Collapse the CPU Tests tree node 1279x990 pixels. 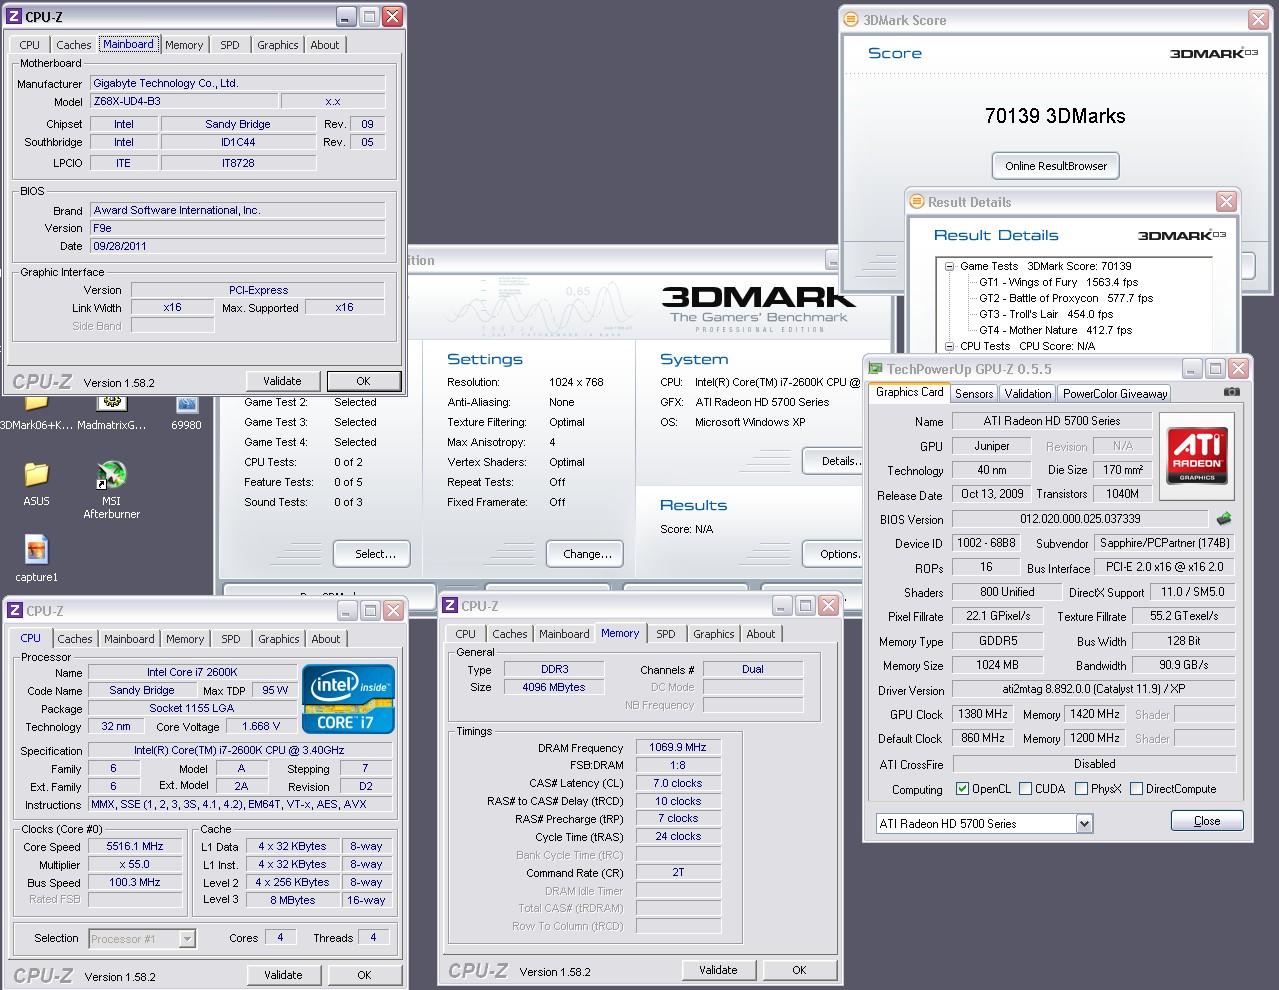point(949,346)
